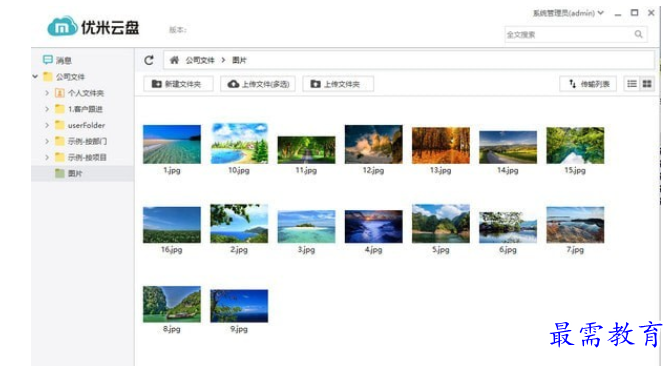Select the 6.jpg thumbnail
Screen dimensions: 671x366
click(508, 227)
